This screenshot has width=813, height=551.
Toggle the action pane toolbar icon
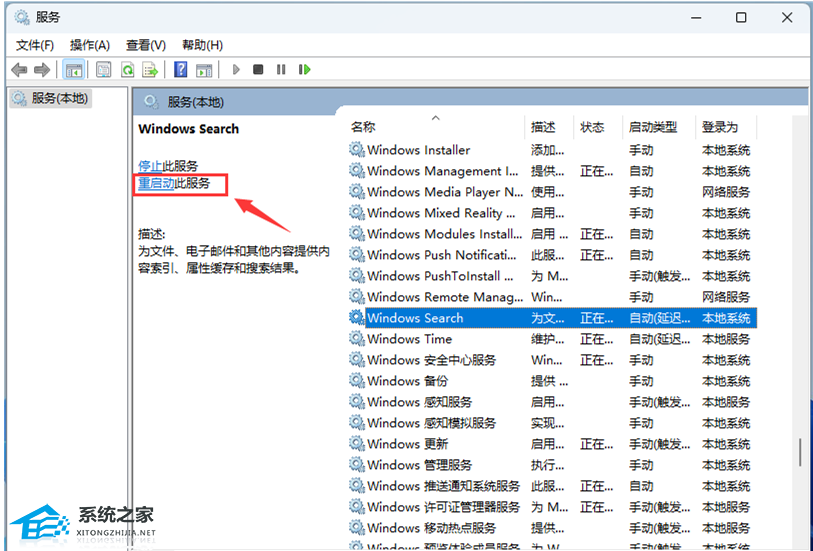[204, 69]
